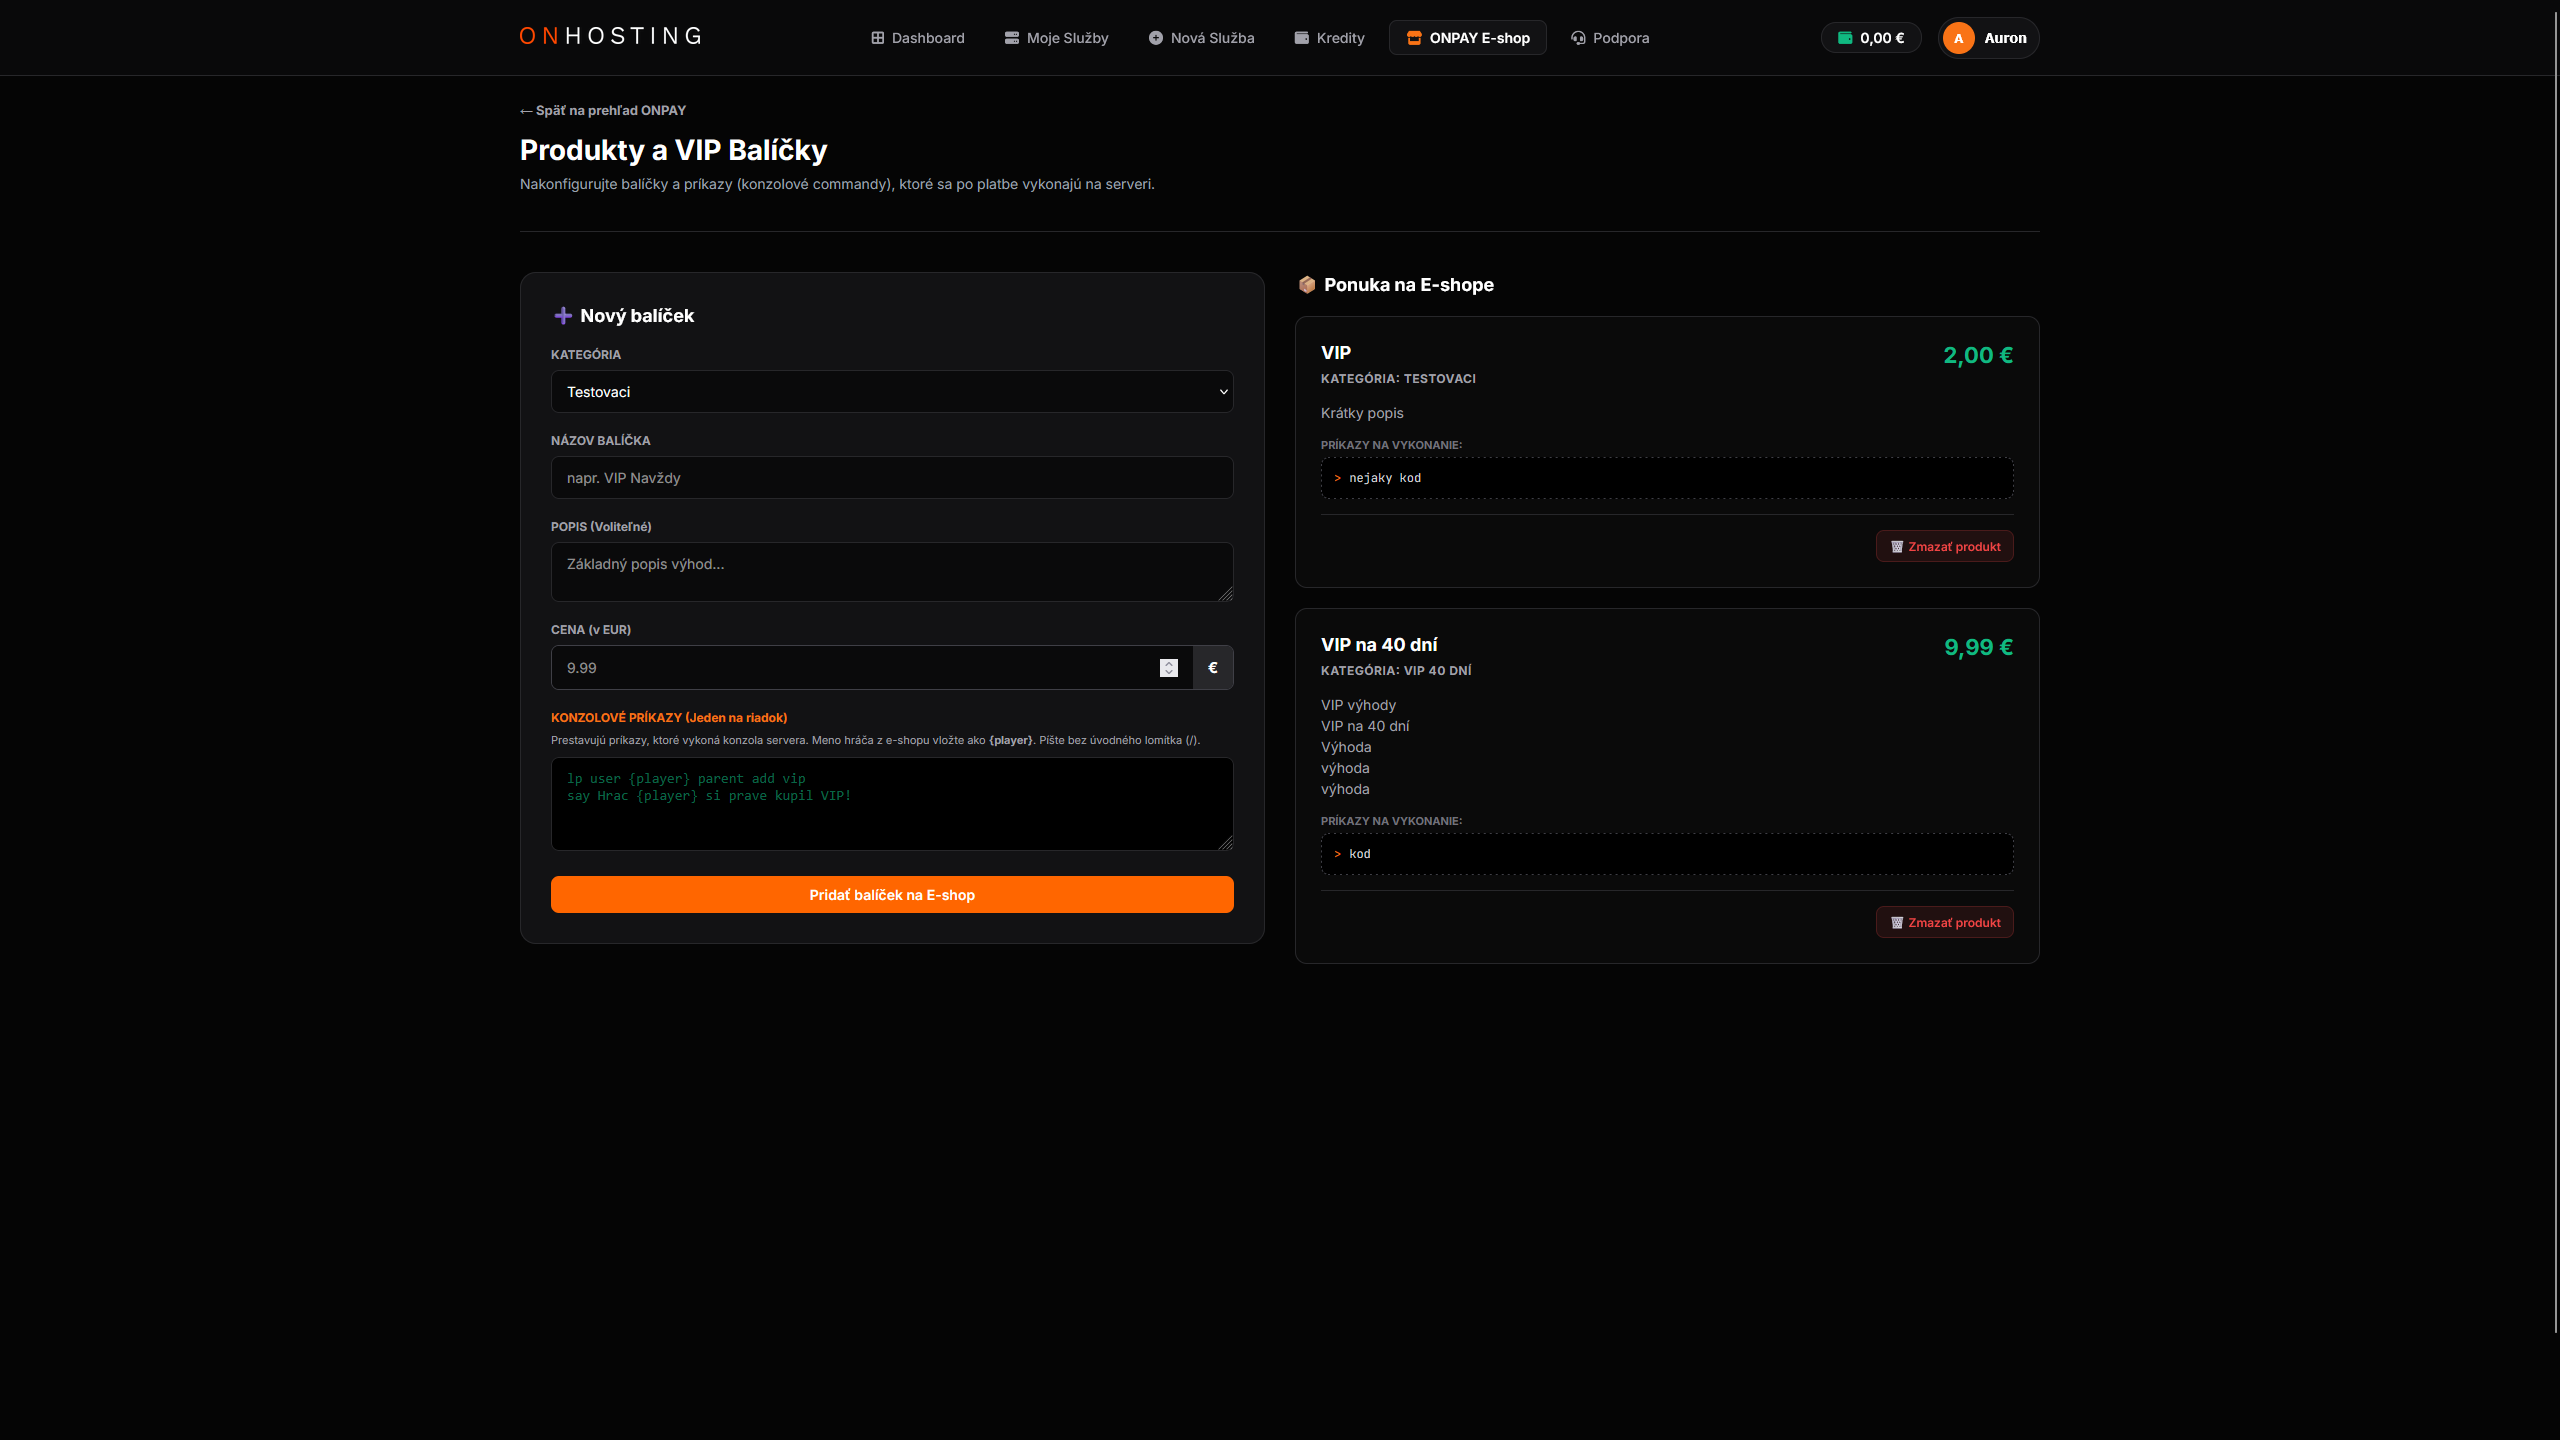Delete the VIP na 40 dní product
The height and width of the screenshot is (1440, 2560).
[1944, 923]
